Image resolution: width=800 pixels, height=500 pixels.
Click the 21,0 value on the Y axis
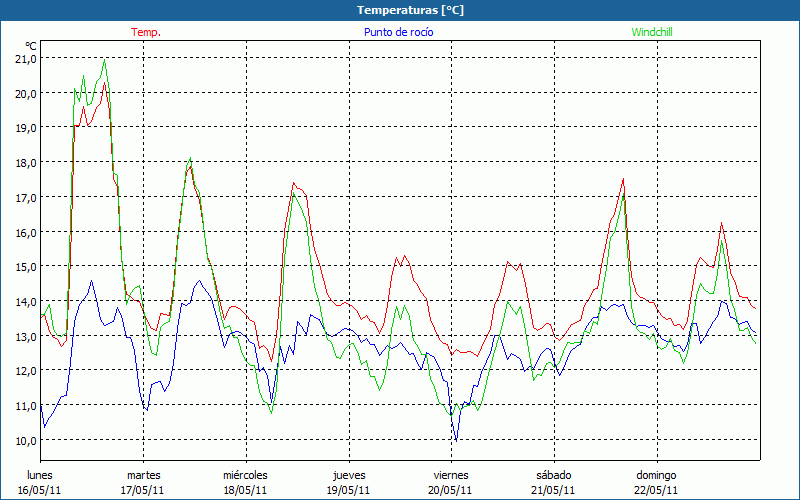(26, 59)
